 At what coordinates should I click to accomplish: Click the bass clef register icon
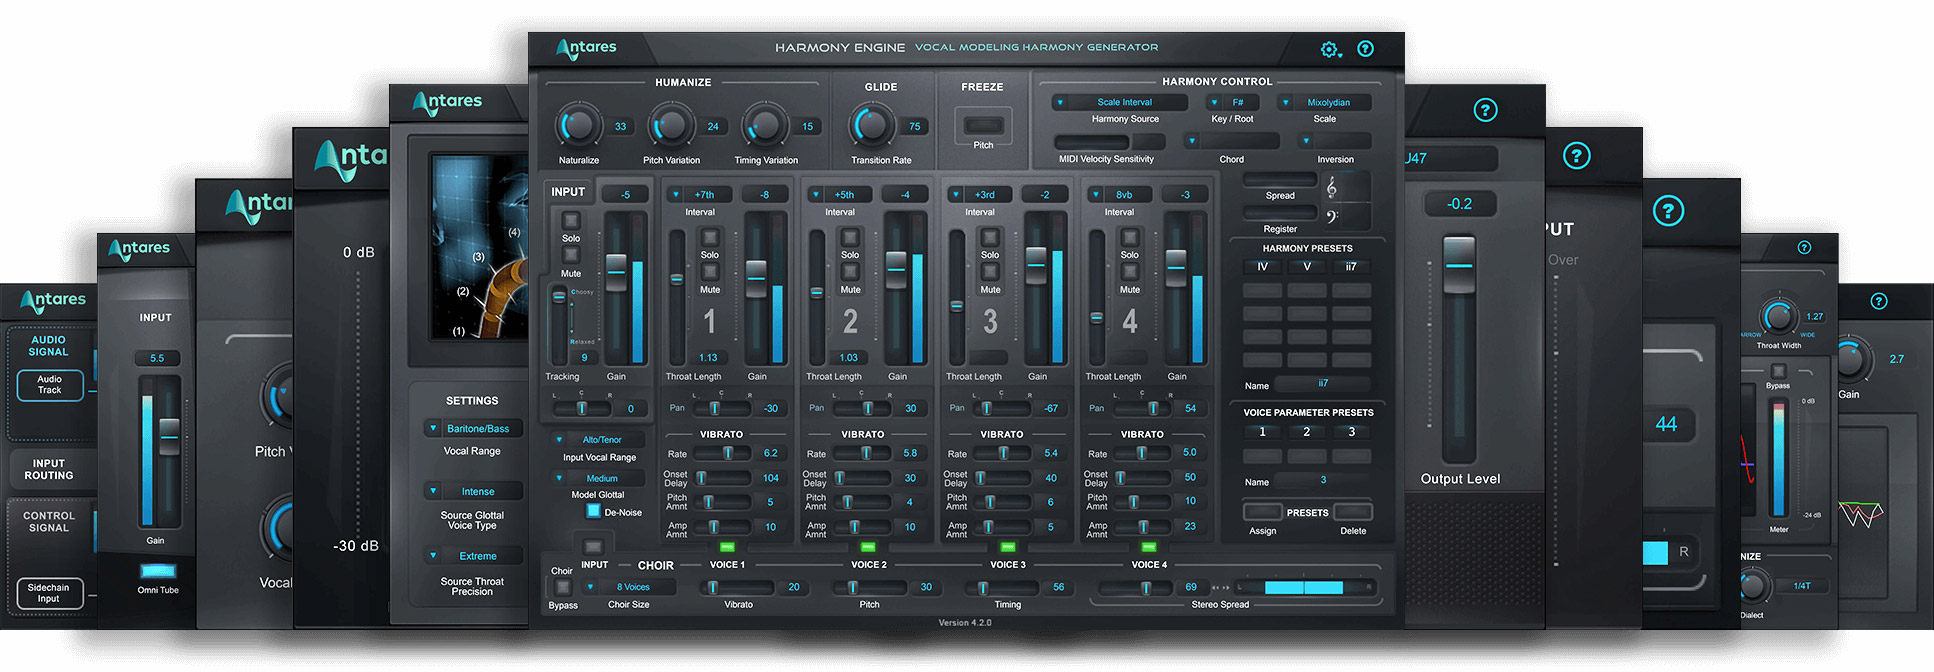1331,216
